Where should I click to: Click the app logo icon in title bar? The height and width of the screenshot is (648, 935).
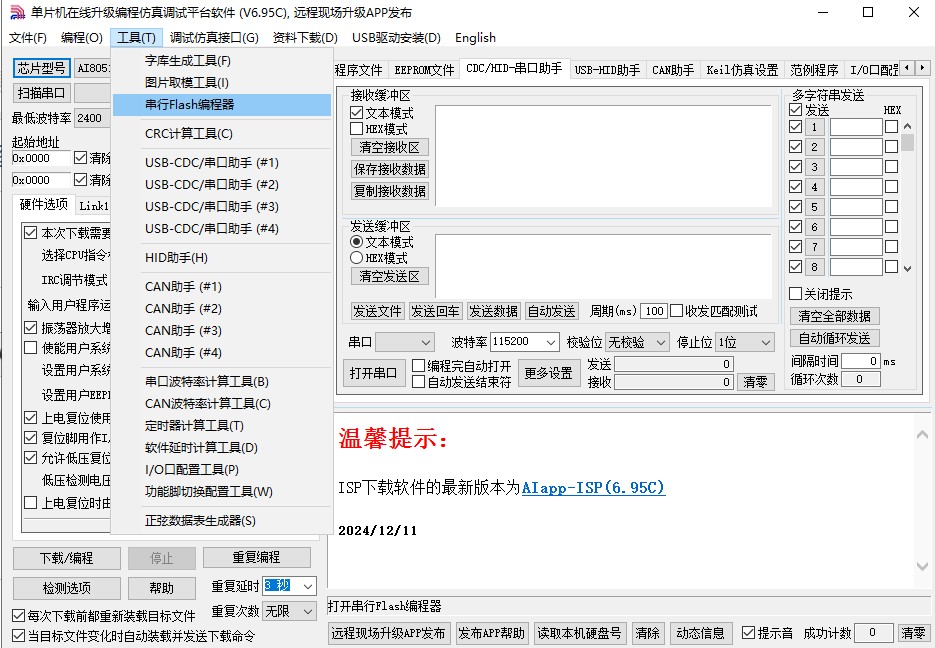18,13
